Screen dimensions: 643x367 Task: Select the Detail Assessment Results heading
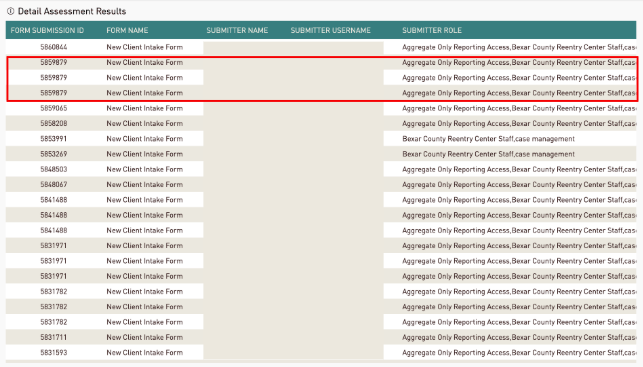tap(72, 11)
